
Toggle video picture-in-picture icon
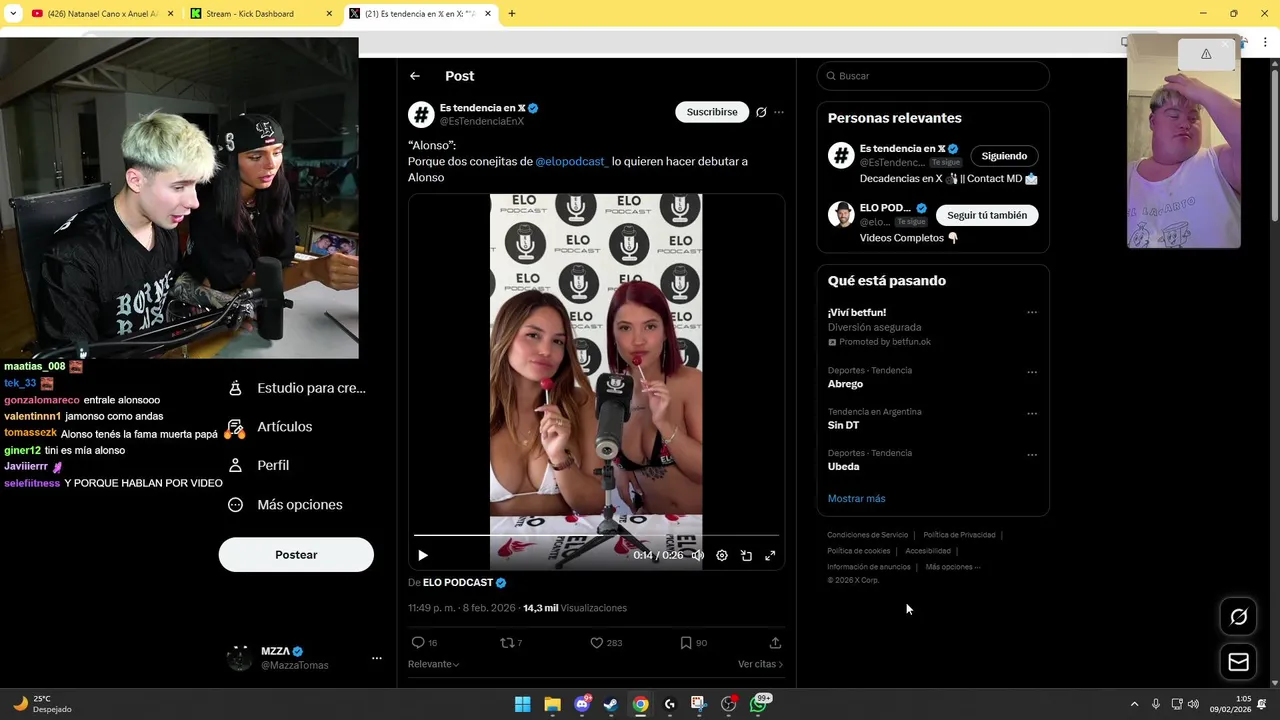coord(746,555)
